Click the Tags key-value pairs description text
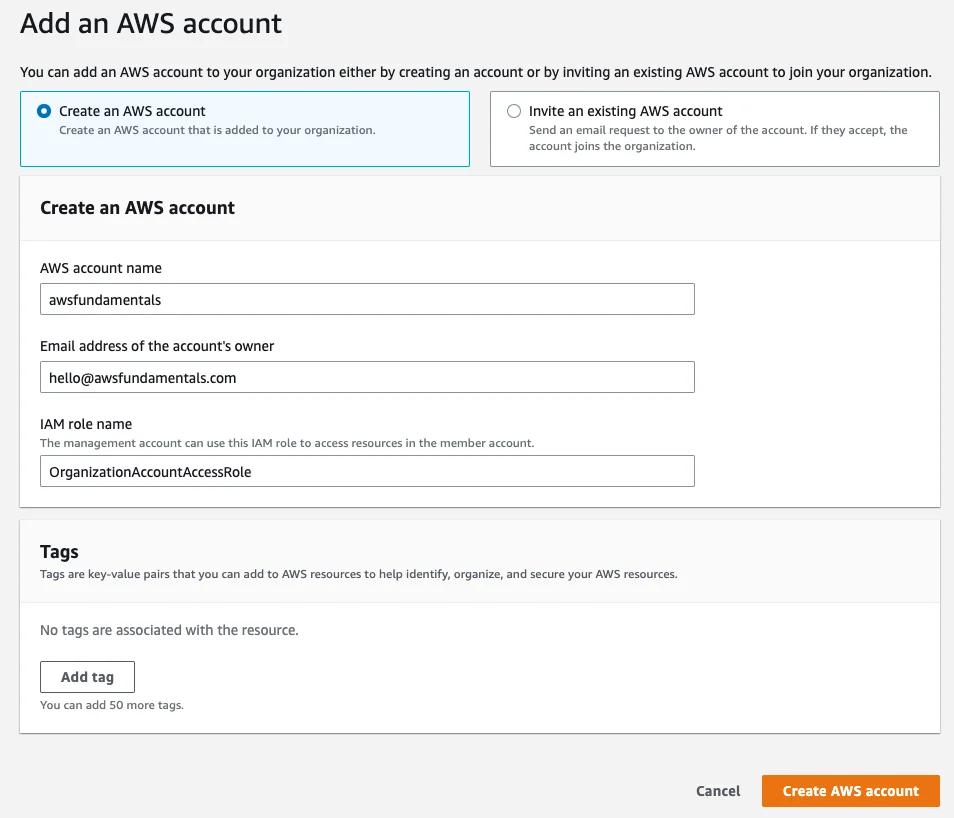The width and height of the screenshot is (954, 818). pos(358,574)
